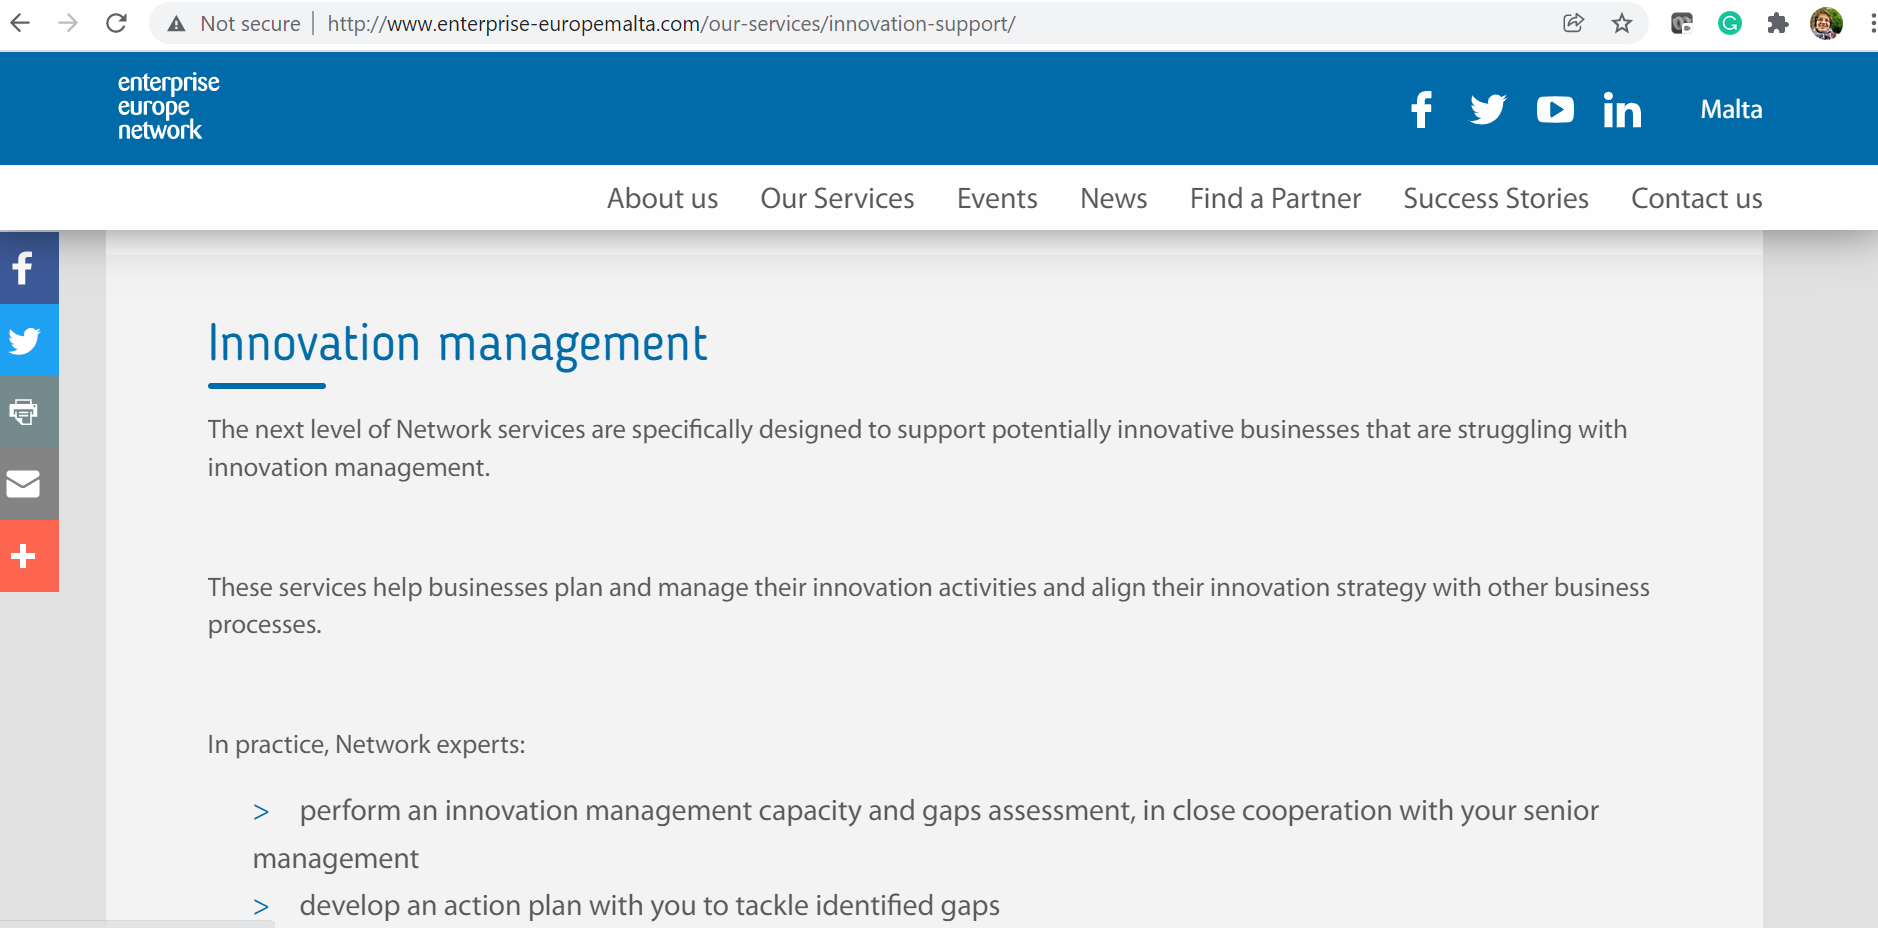The height and width of the screenshot is (928, 1878).
Task: Open Success Stories page
Action: (1495, 198)
